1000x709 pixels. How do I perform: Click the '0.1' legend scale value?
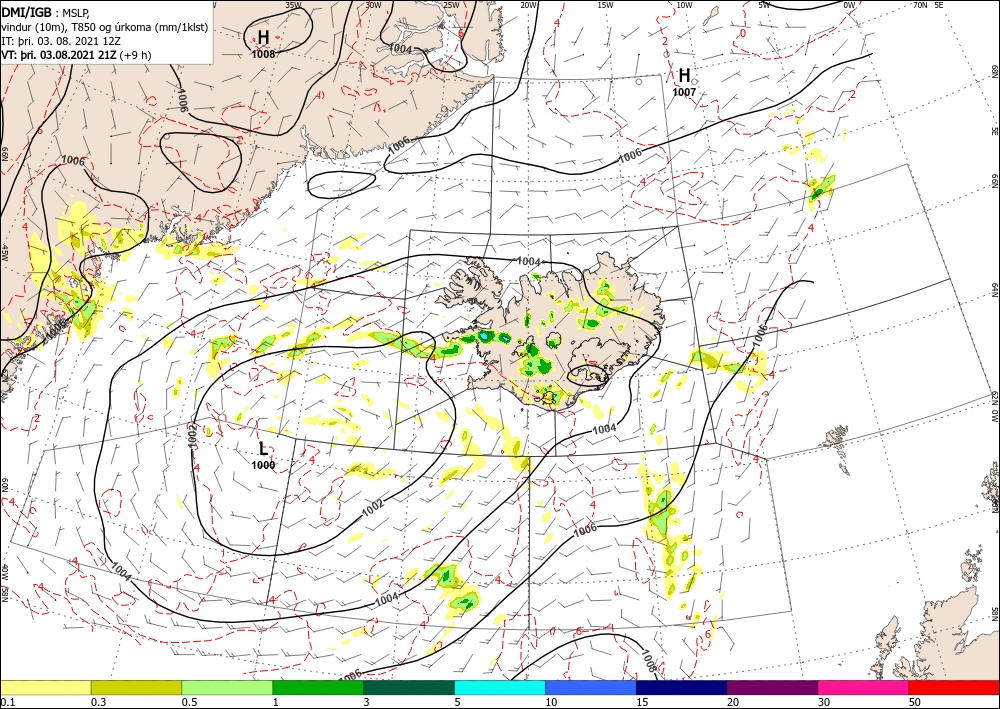coord(7,702)
